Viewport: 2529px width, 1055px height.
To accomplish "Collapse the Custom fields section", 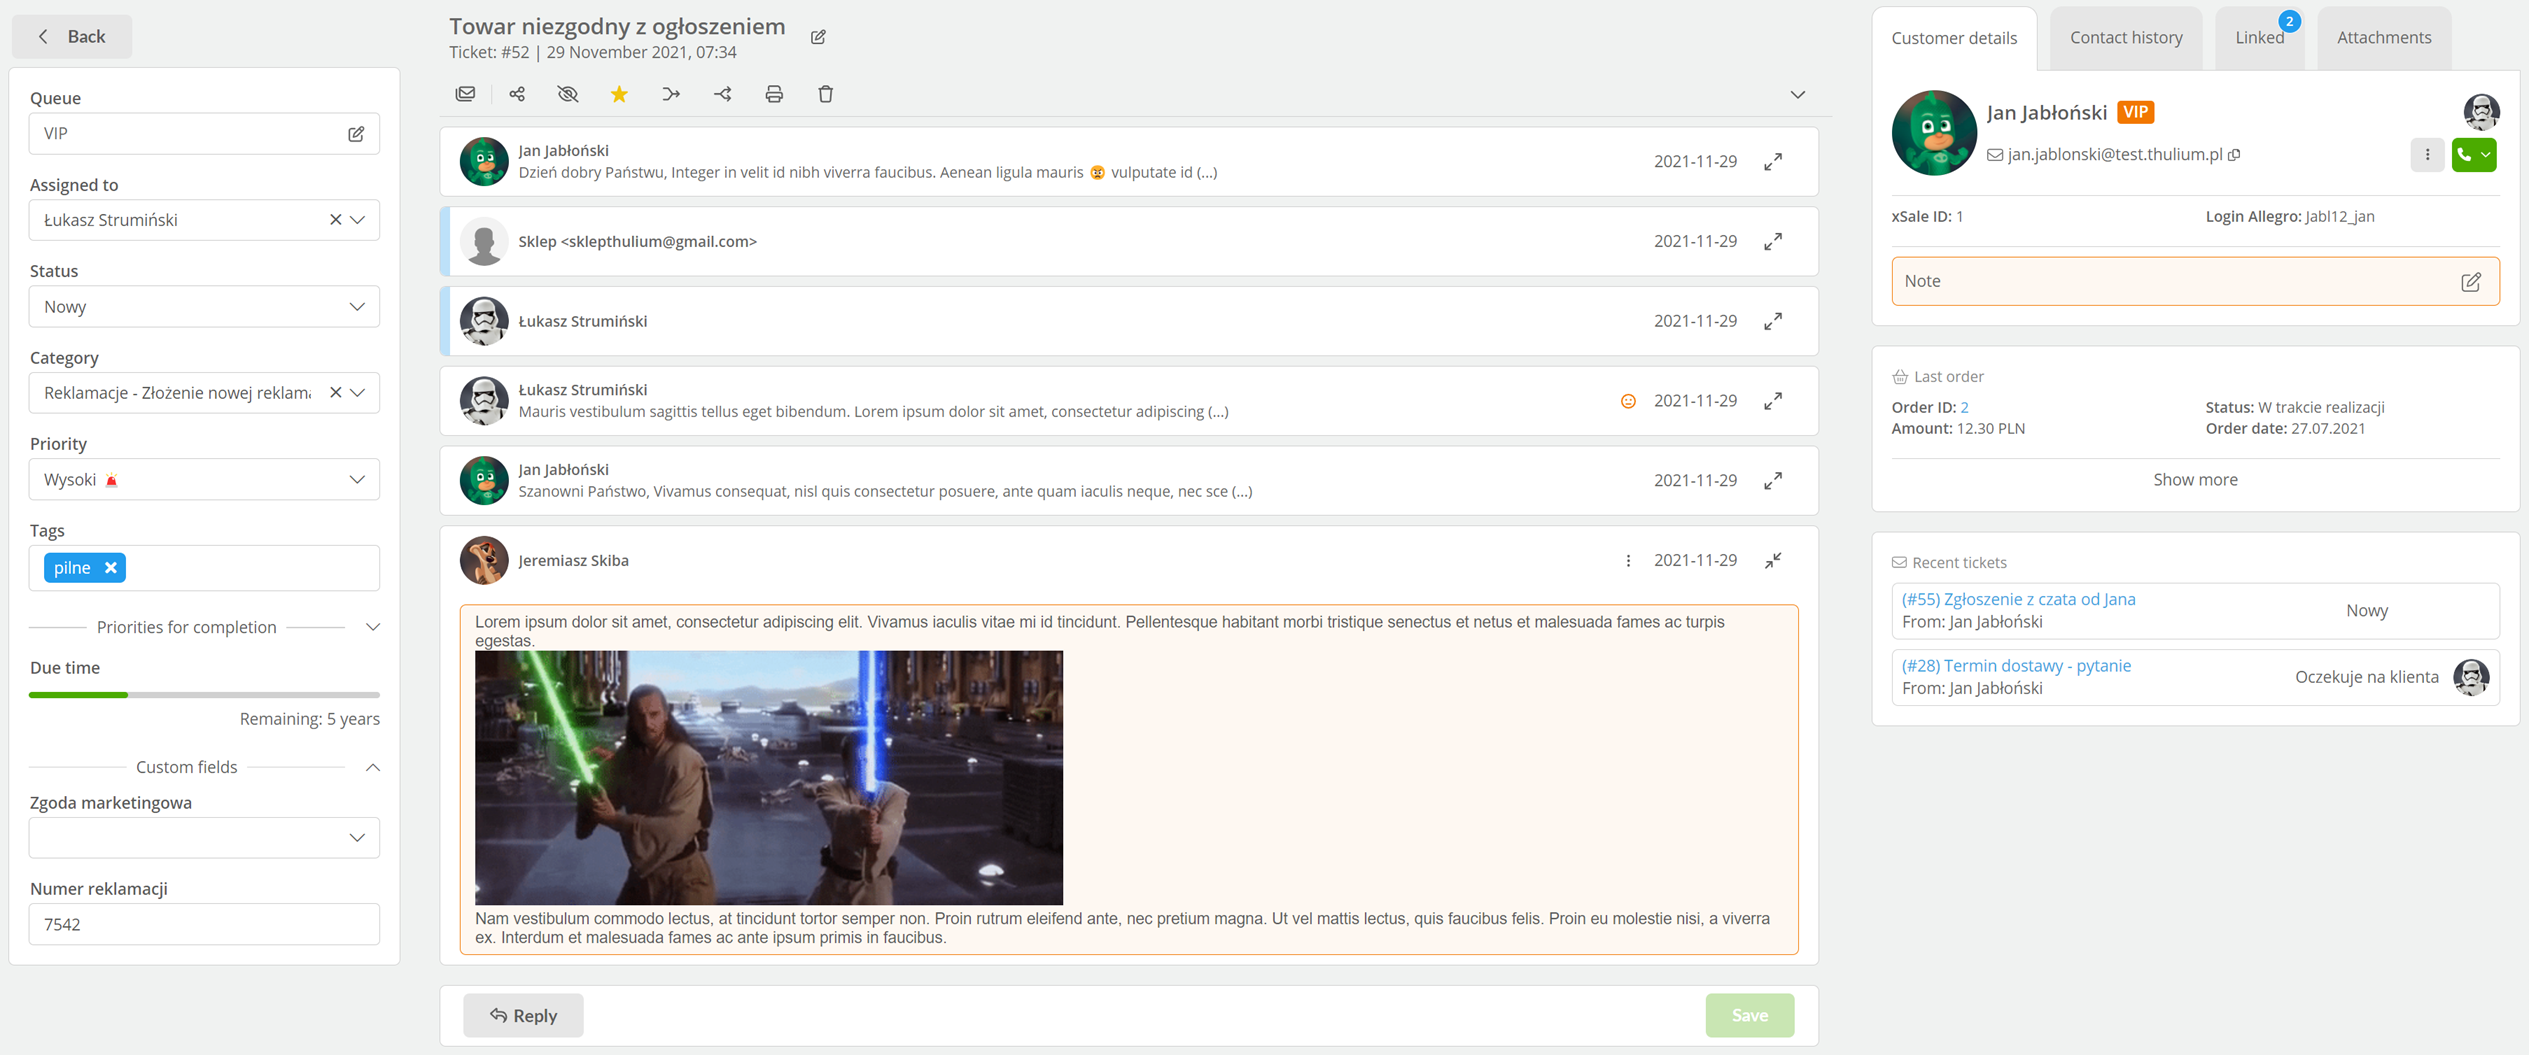I will pyautogui.click(x=372, y=767).
